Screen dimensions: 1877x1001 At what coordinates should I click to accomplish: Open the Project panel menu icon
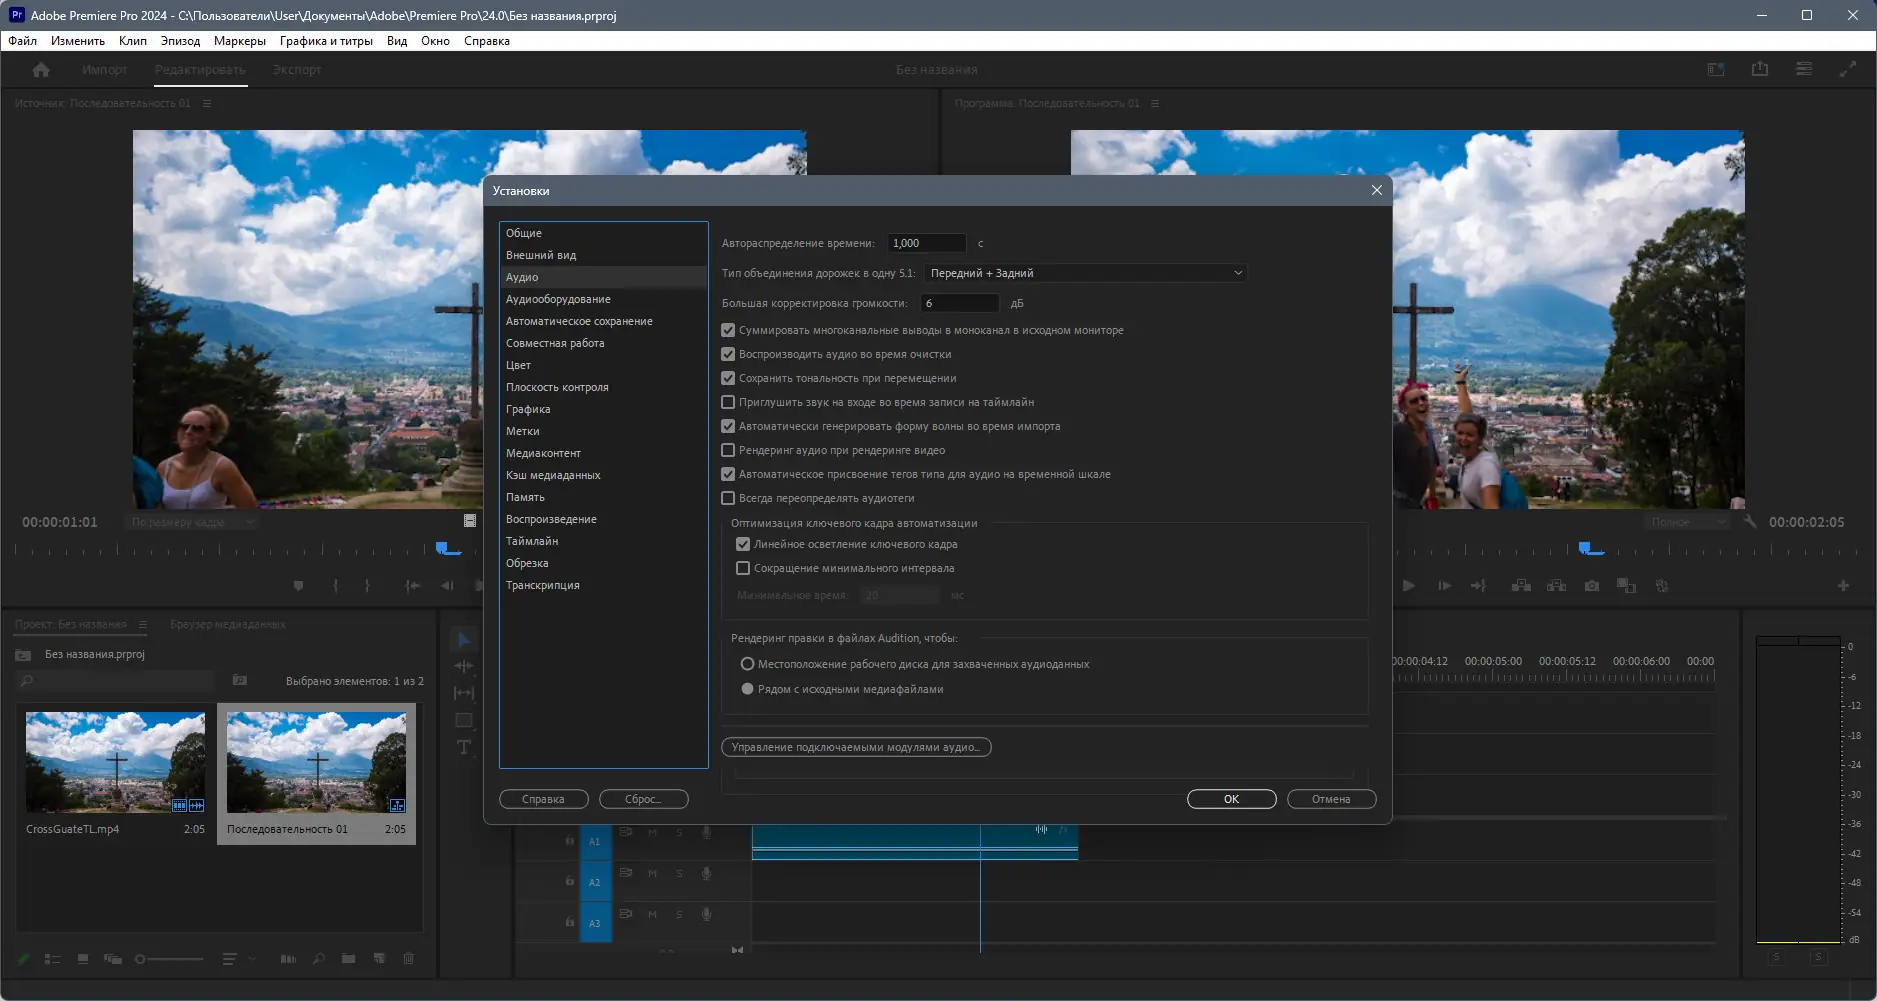[143, 625]
